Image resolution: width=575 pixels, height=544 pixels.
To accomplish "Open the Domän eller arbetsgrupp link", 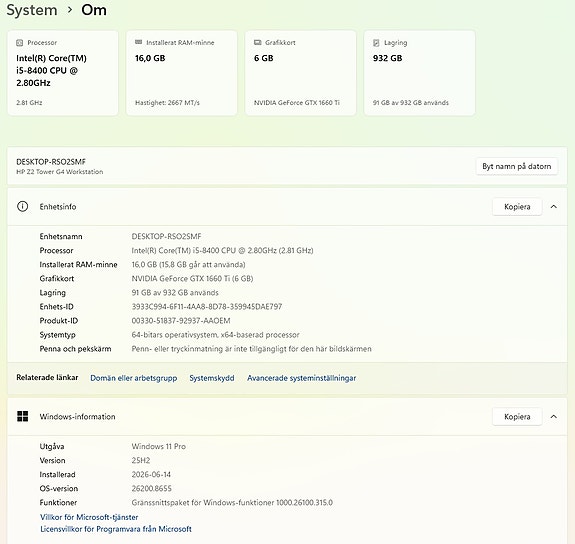I will click(x=133, y=378).
